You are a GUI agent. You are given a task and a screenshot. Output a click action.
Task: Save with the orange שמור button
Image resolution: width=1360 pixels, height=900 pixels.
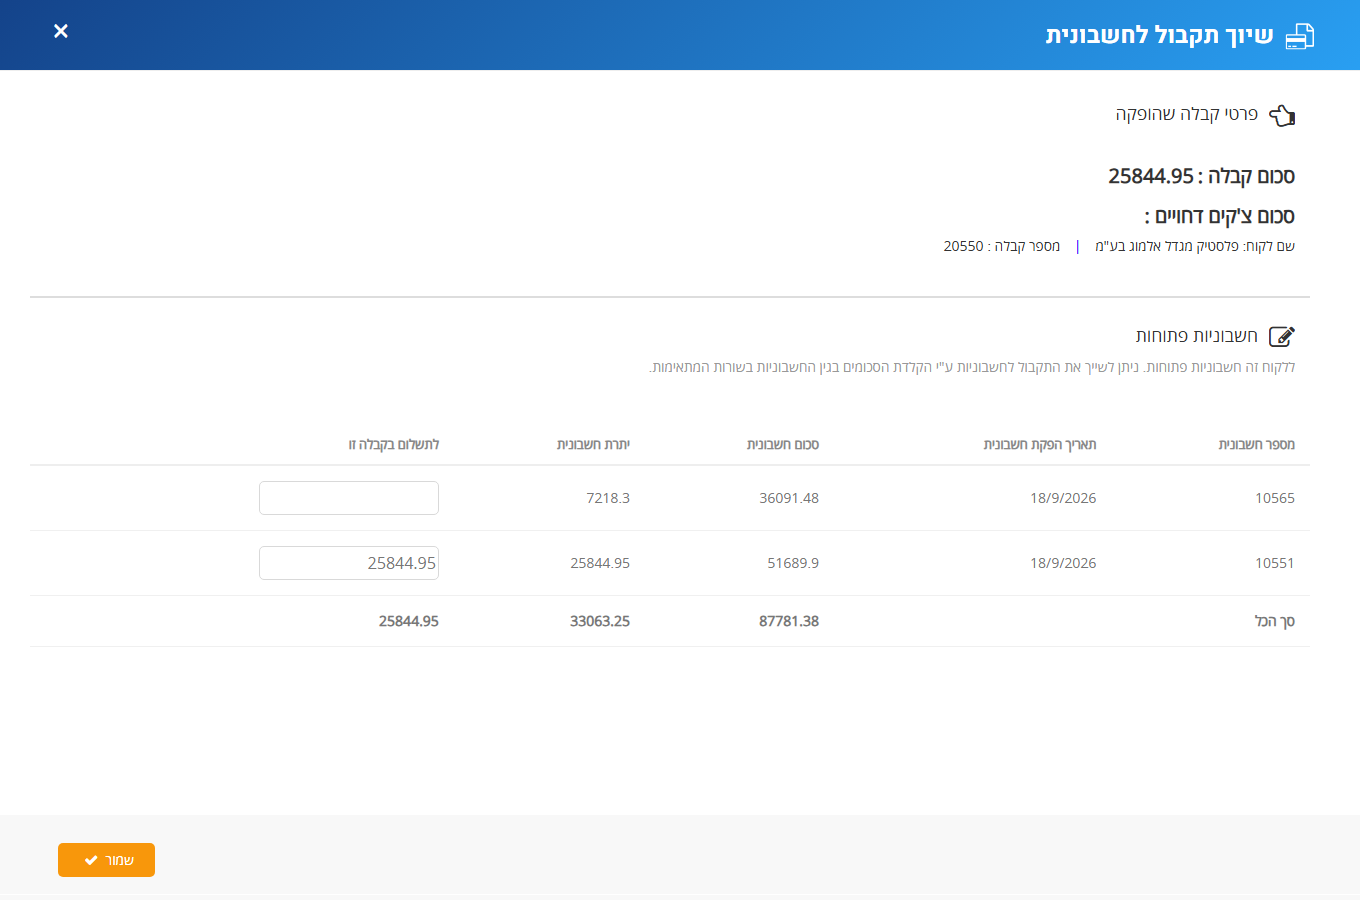point(106,860)
